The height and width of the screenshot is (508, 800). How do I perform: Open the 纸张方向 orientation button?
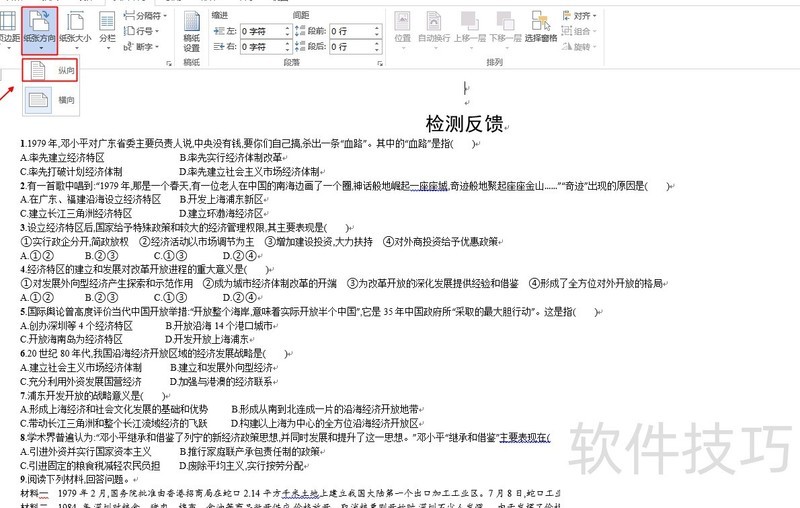[x=39, y=28]
